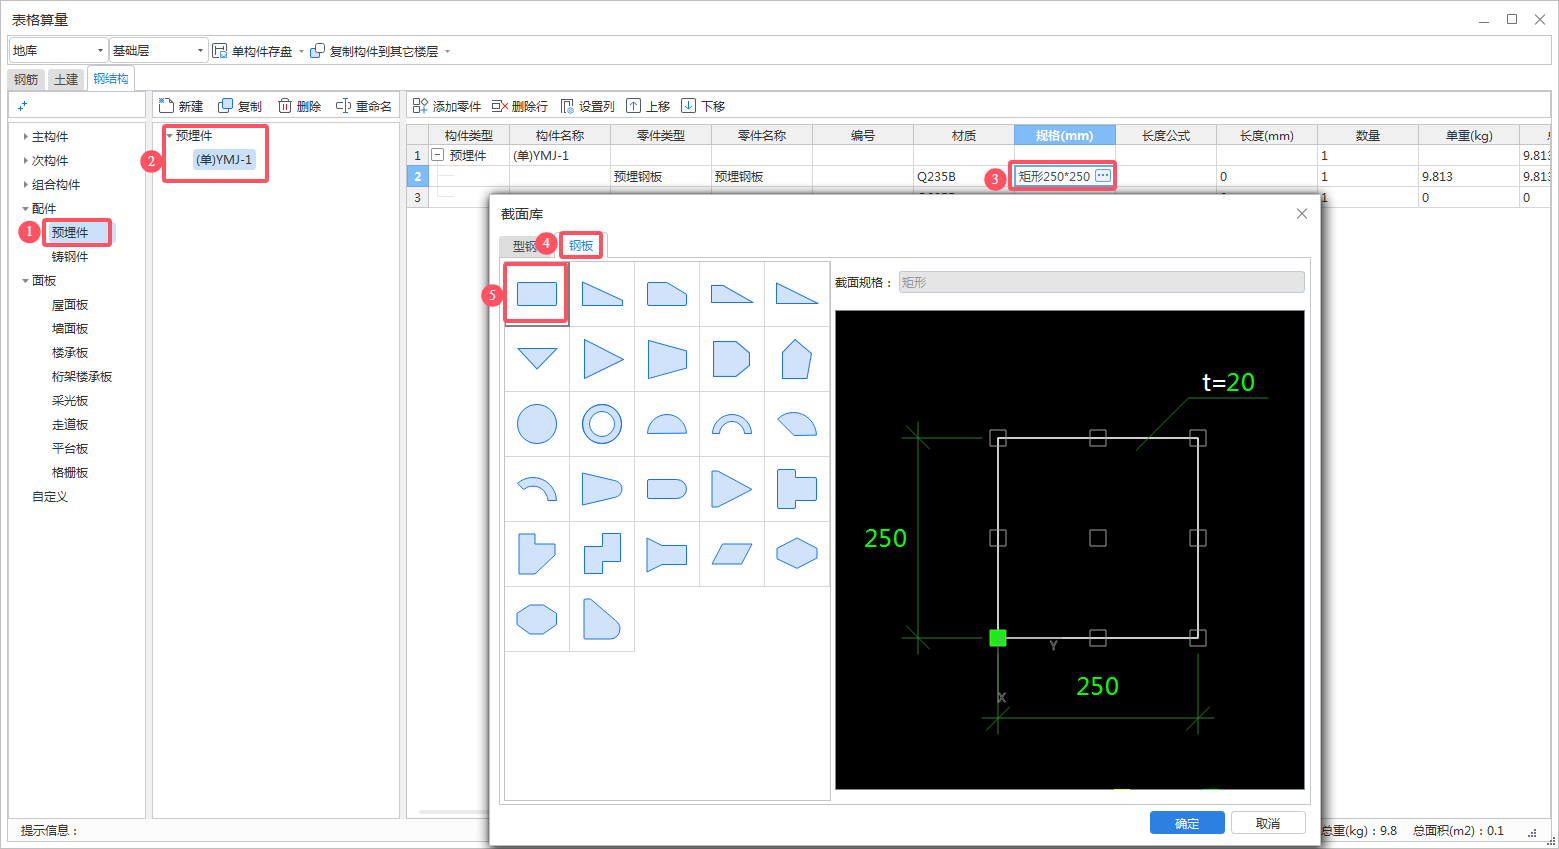Expand the 主构件 tree node

(x=26, y=136)
